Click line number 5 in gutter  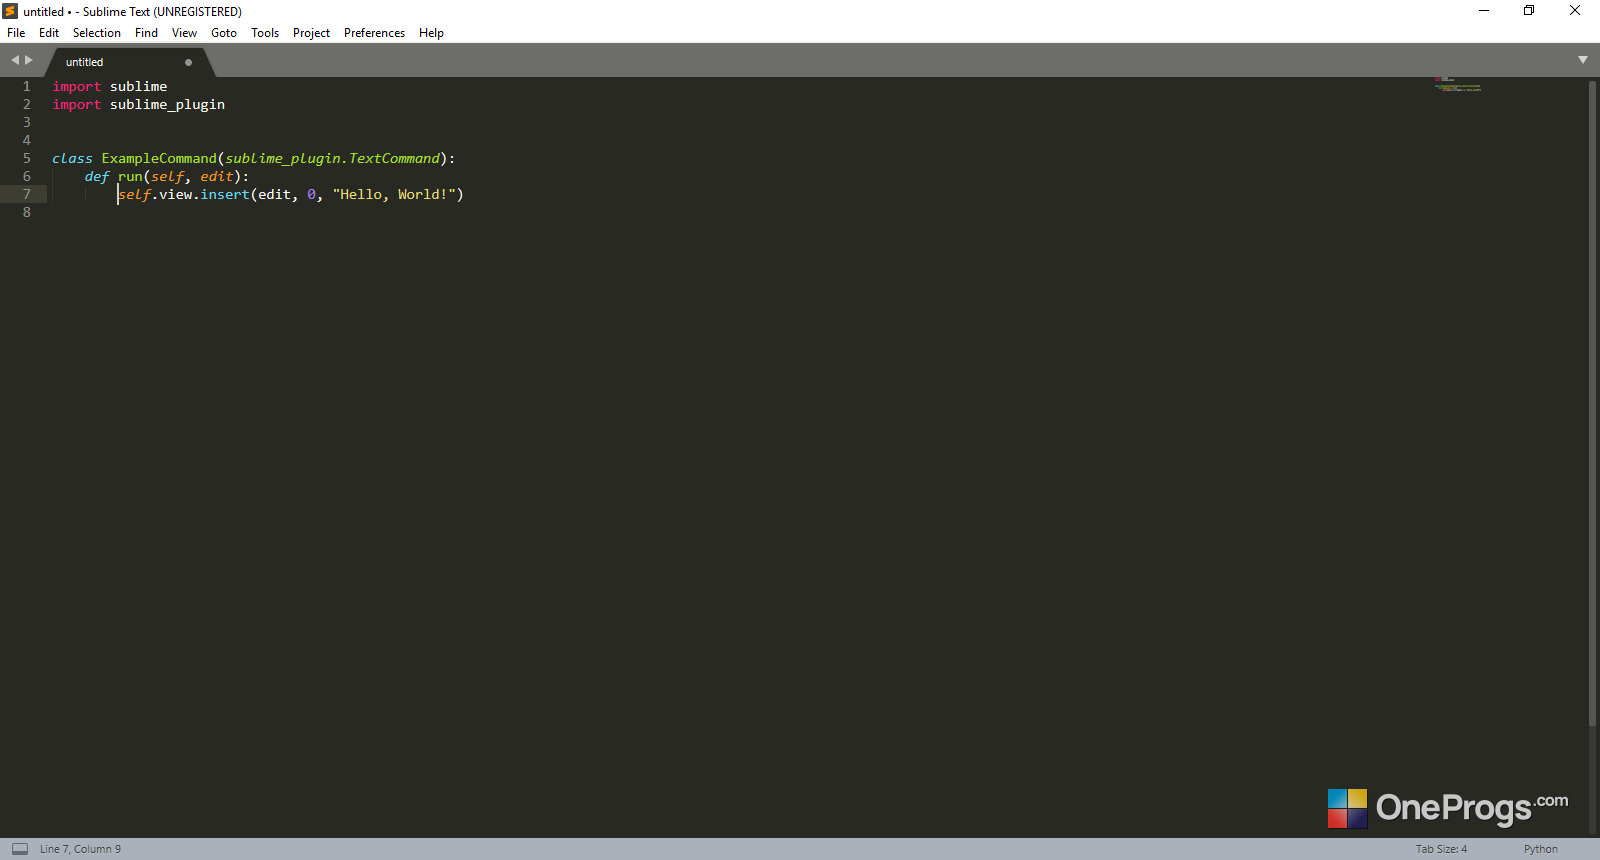[x=27, y=159]
